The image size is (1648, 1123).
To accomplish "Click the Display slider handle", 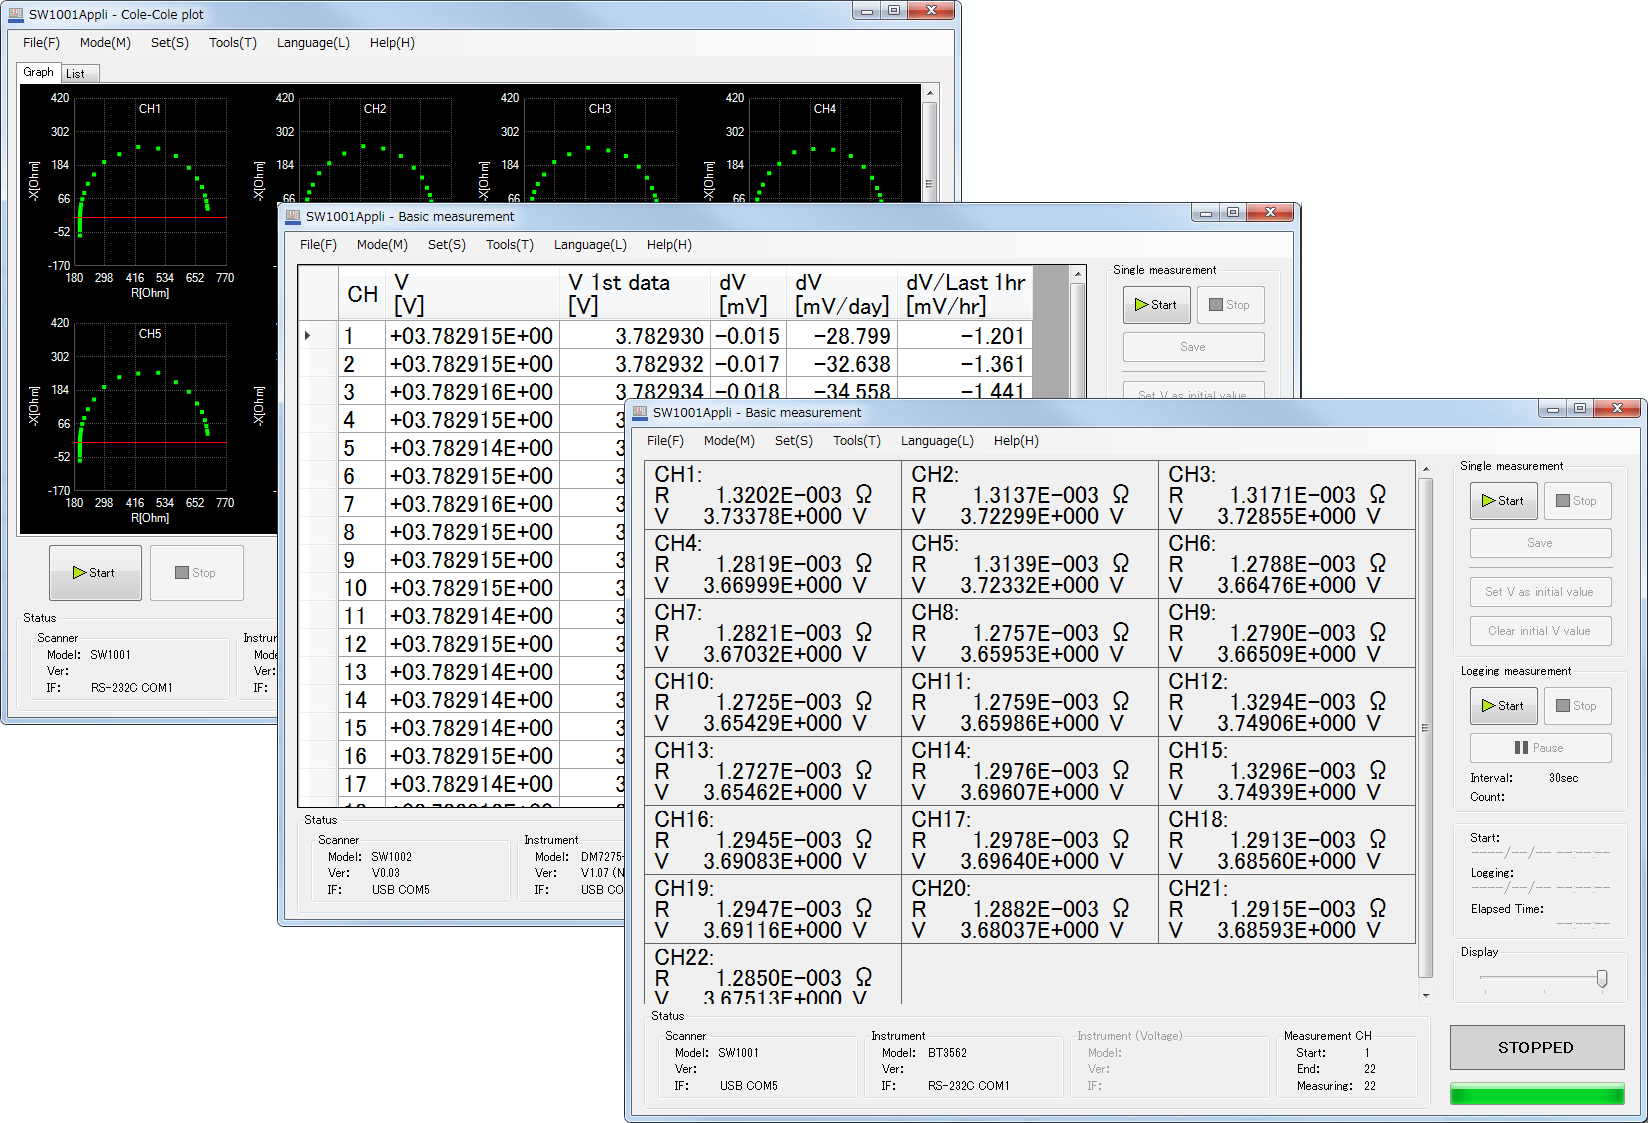I will click(1602, 979).
